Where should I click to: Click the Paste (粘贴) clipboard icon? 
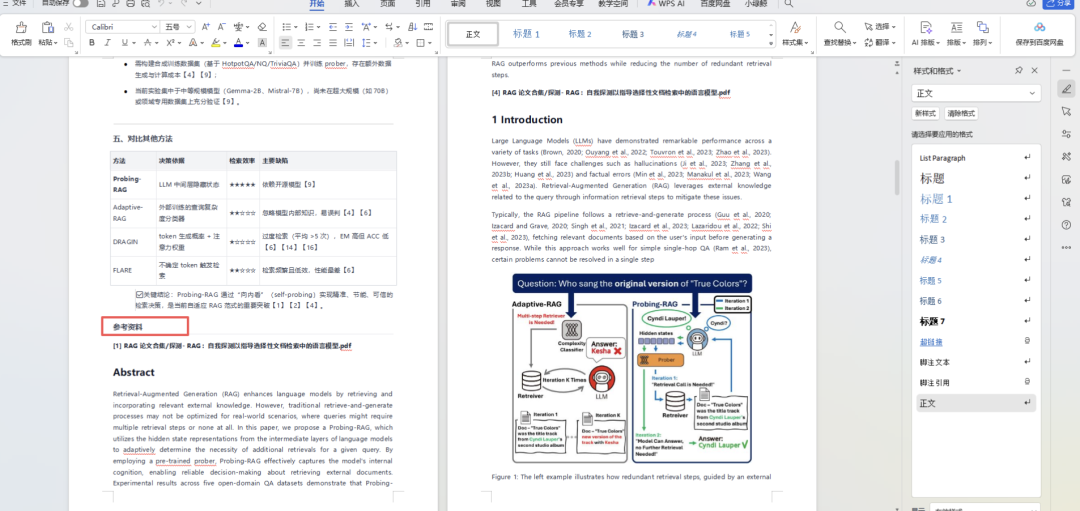[48, 28]
